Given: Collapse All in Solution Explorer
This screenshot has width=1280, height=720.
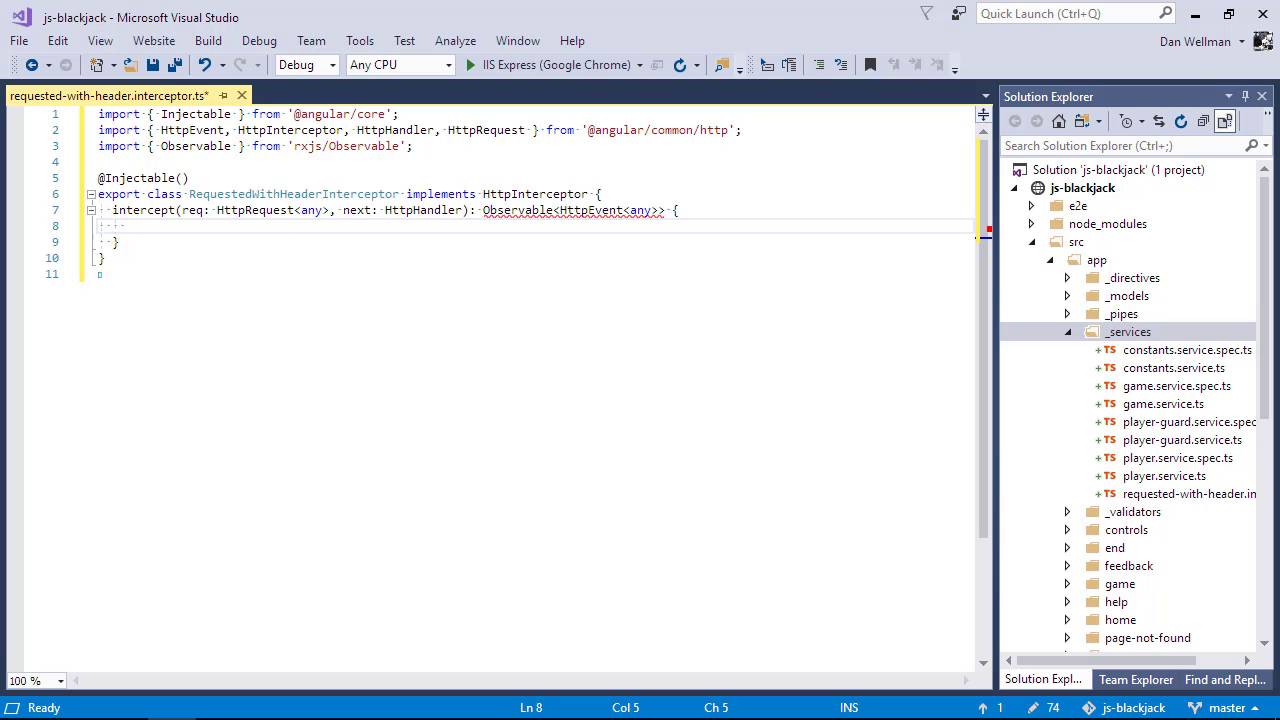Looking at the screenshot, I should tap(1203, 121).
